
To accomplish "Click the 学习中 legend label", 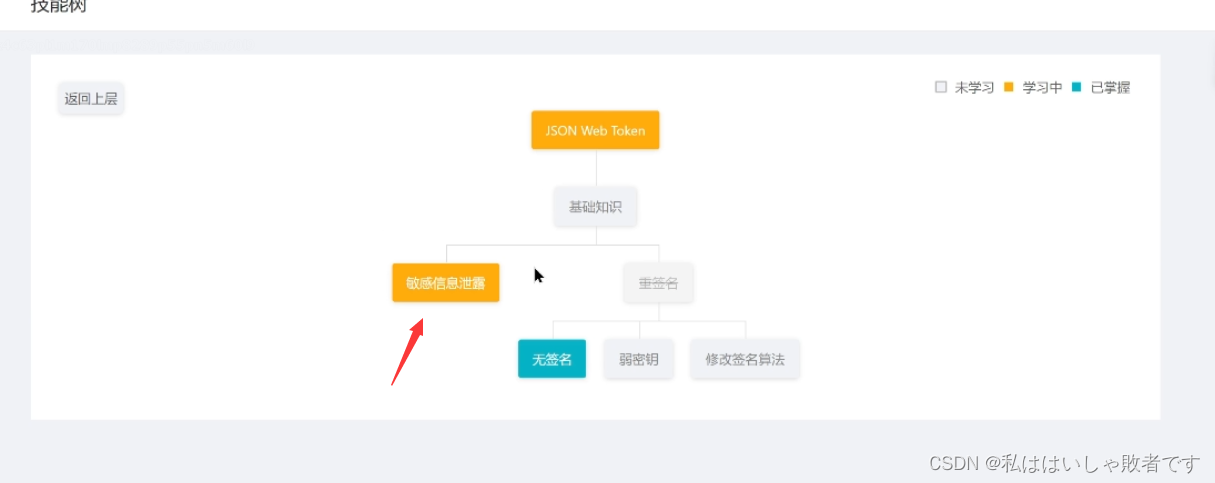I will tap(1042, 88).
